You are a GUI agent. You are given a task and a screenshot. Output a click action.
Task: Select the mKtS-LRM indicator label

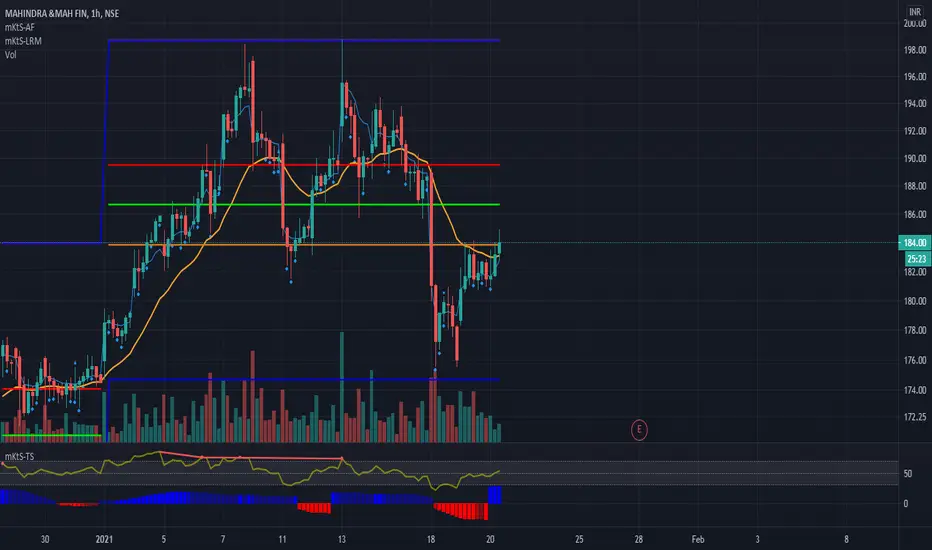[23, 41]
